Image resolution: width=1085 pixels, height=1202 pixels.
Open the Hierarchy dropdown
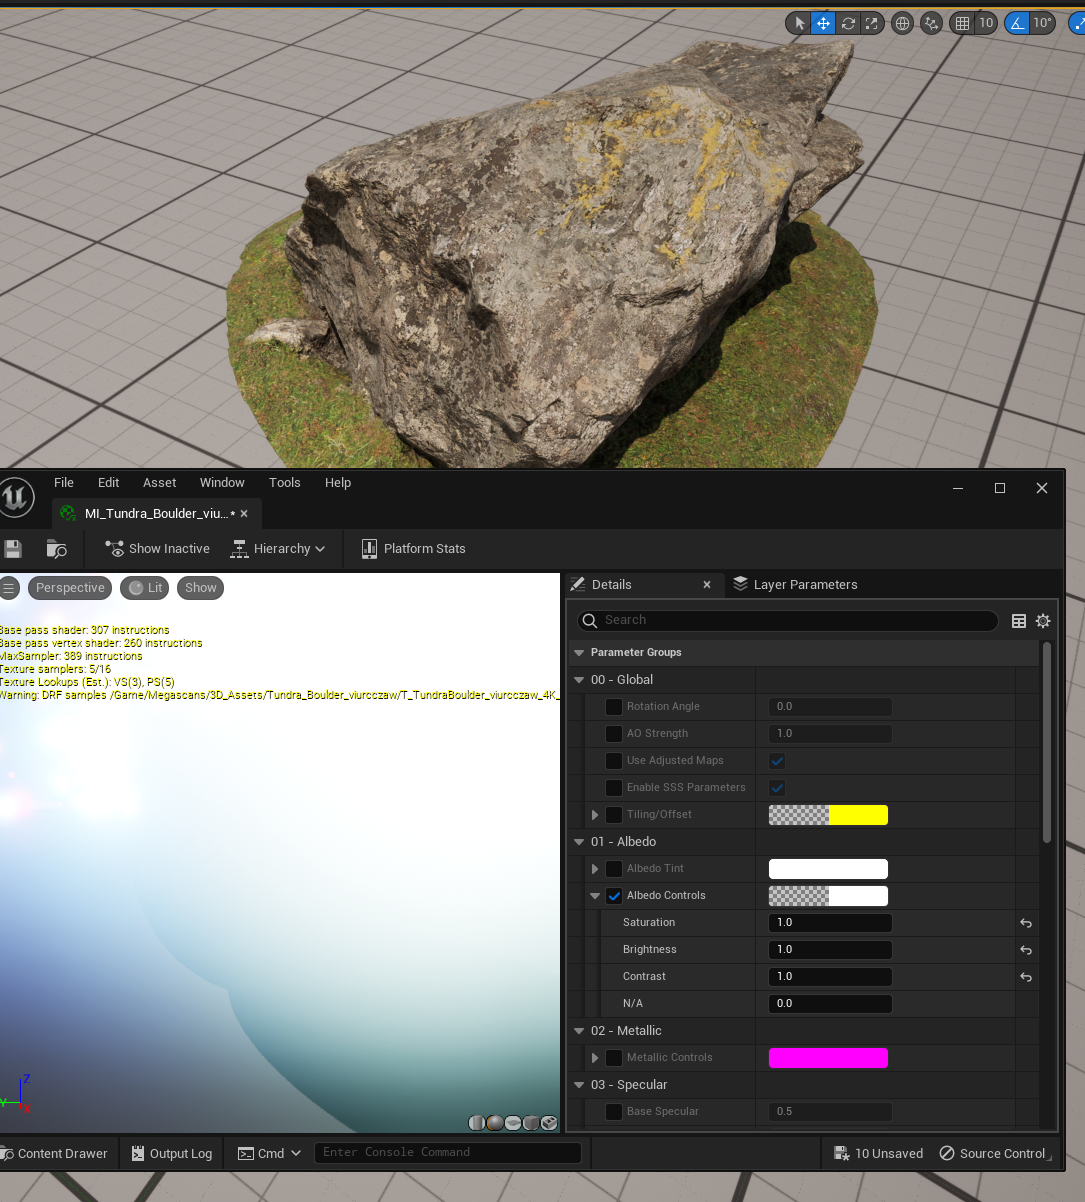pyautogui.click(x=278, y=549)
